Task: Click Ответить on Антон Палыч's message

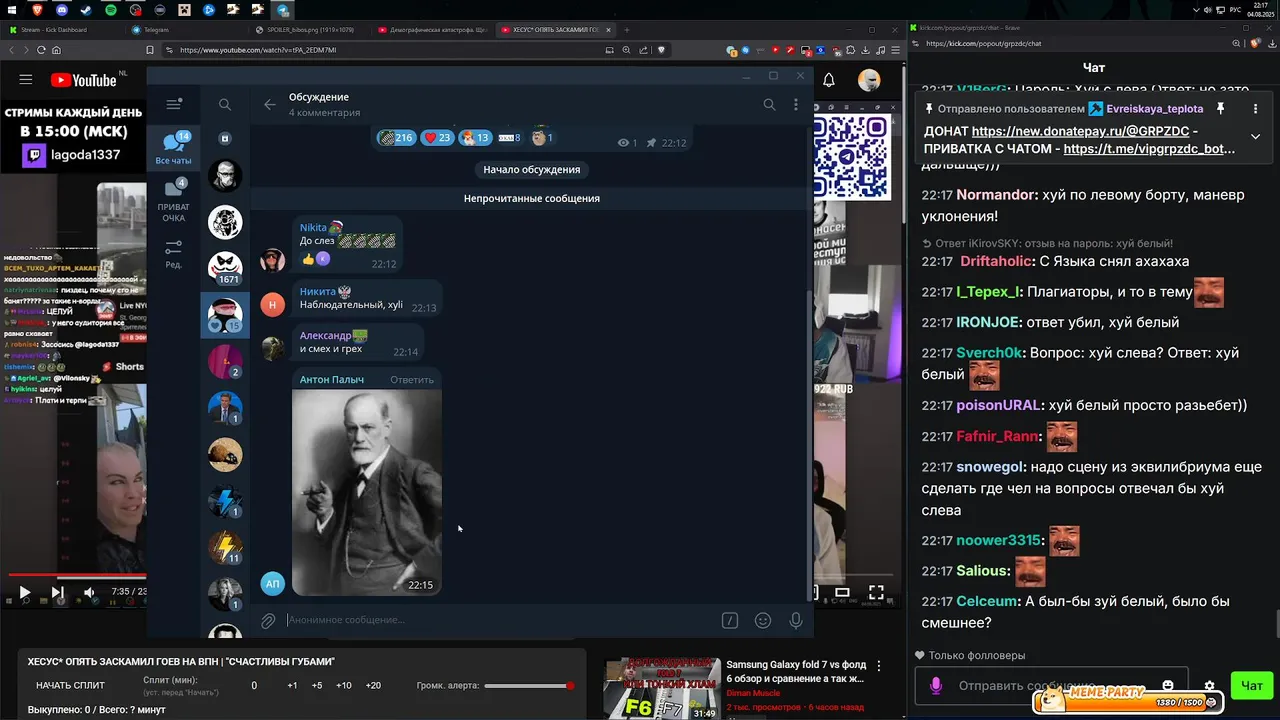Action: (412, 380)
